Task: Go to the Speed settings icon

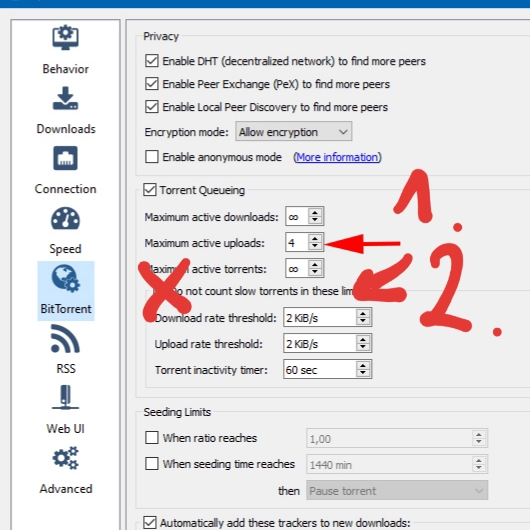Action: click(65, 219)
